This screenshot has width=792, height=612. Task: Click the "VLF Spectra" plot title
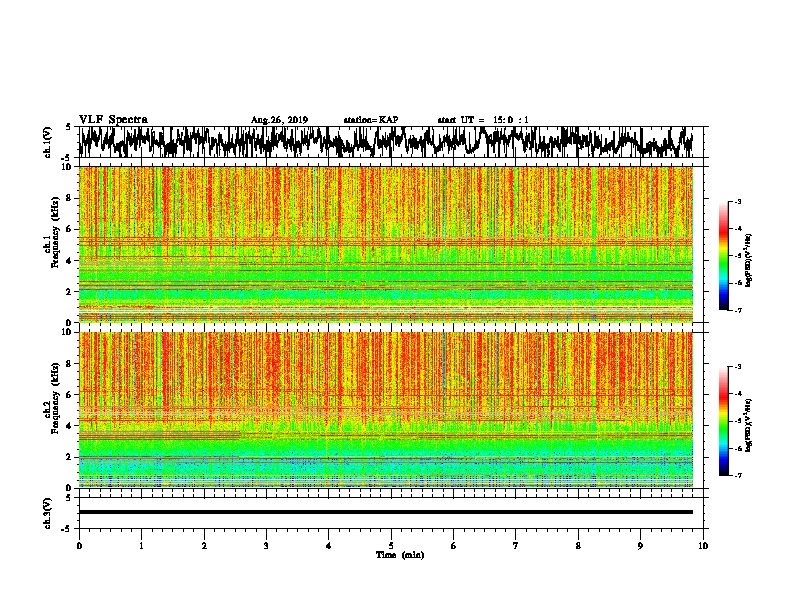click(113, 120)
